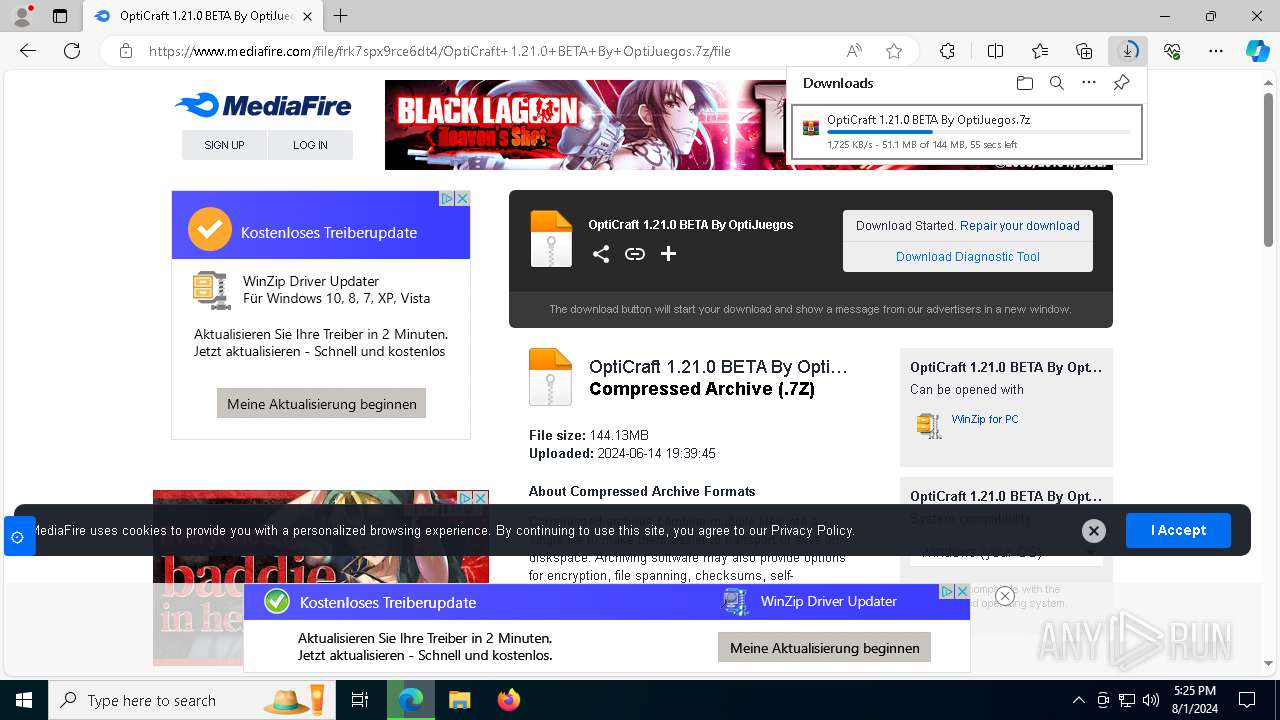
Task: Click Meine Aktualisierung beginnen in bottom ad
Action: coord(825,648)
